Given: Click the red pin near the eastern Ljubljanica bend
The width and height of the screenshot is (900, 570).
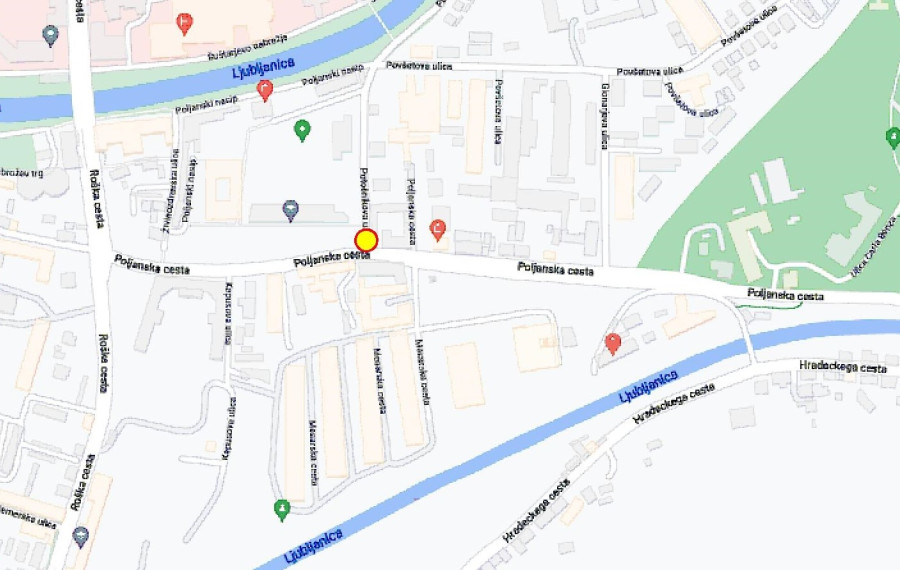Looking at the screenshot, I should click(x=613, y=344).
